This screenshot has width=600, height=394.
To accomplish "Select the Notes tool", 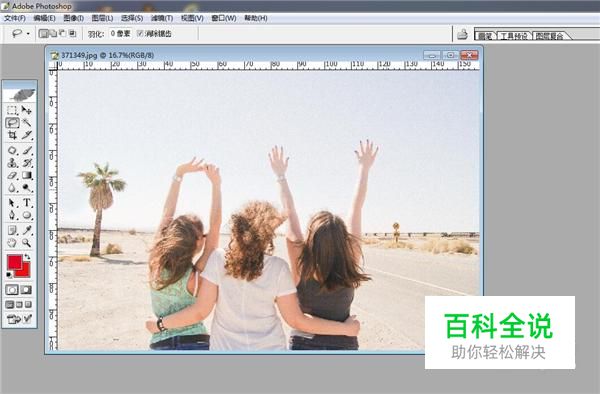I will 12,230.
